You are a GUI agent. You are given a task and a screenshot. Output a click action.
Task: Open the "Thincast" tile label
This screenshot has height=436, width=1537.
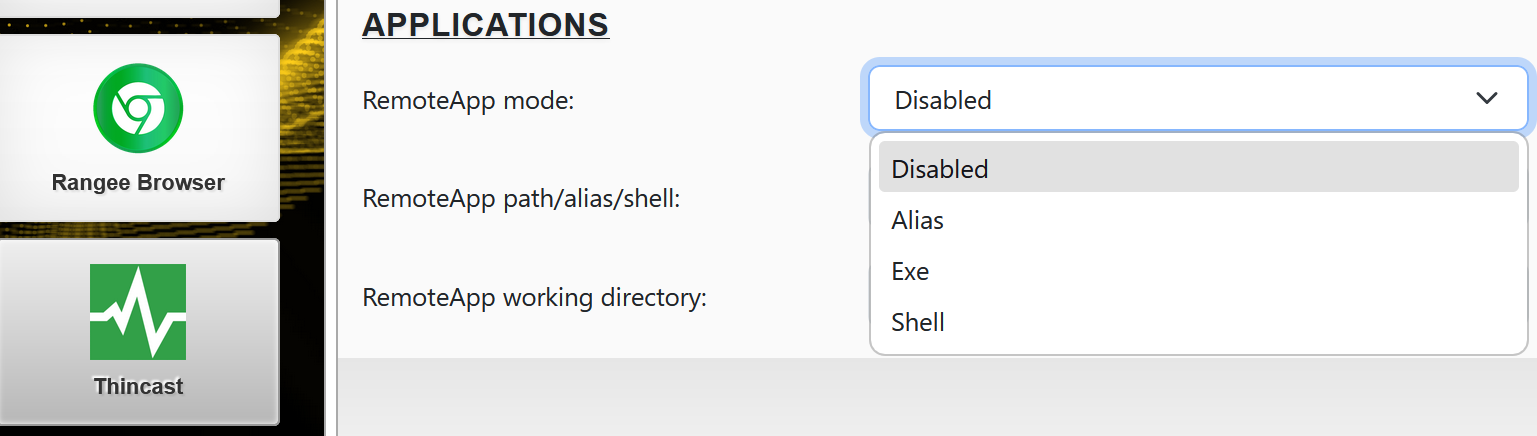[x=138, y=386]
